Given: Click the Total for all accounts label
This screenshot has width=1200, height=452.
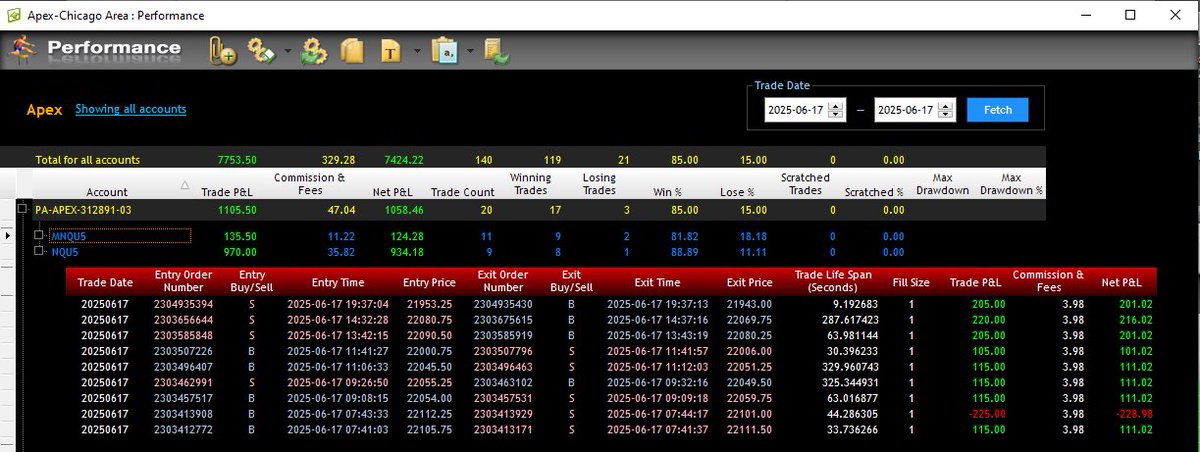Looking at the screenshot, I should [x=88, y=160].
